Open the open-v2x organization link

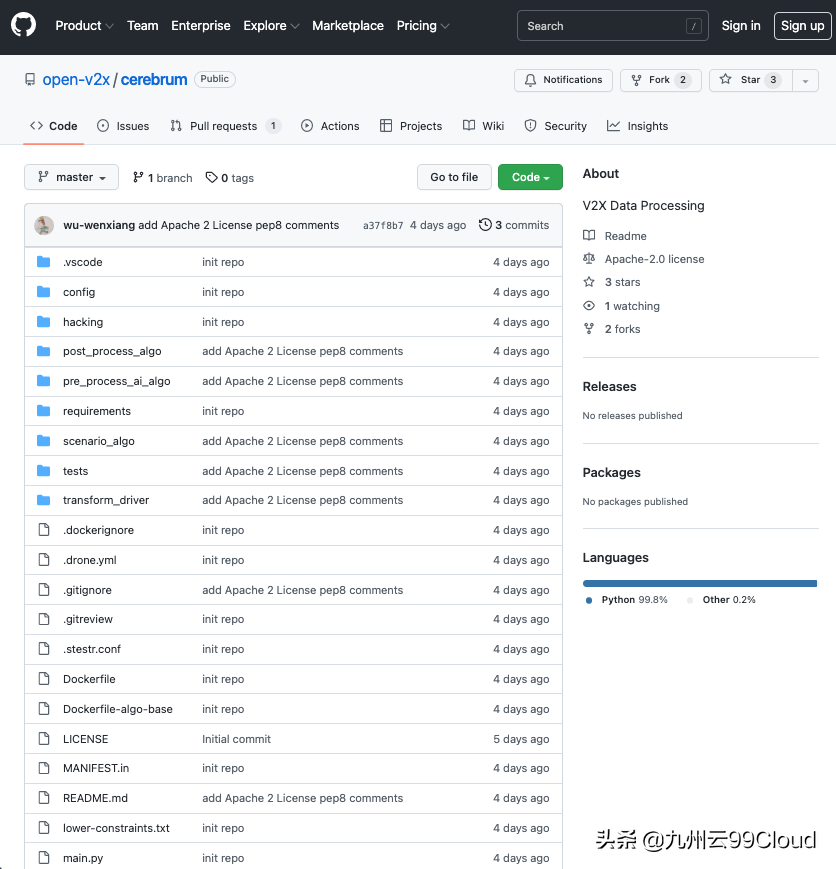(x=77, y=80)
